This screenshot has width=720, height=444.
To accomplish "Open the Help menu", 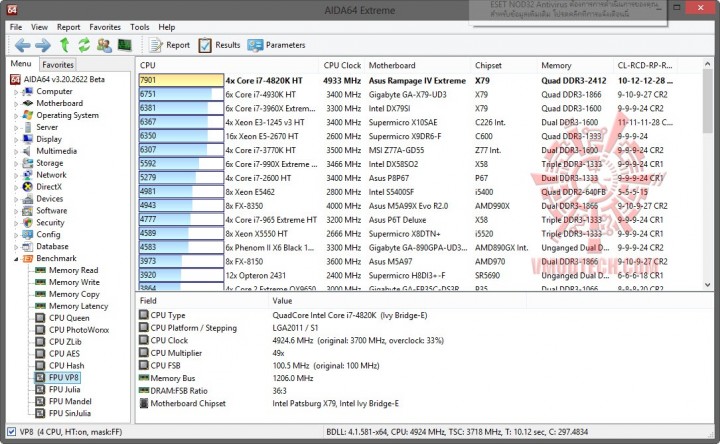I will coord(167,27).
